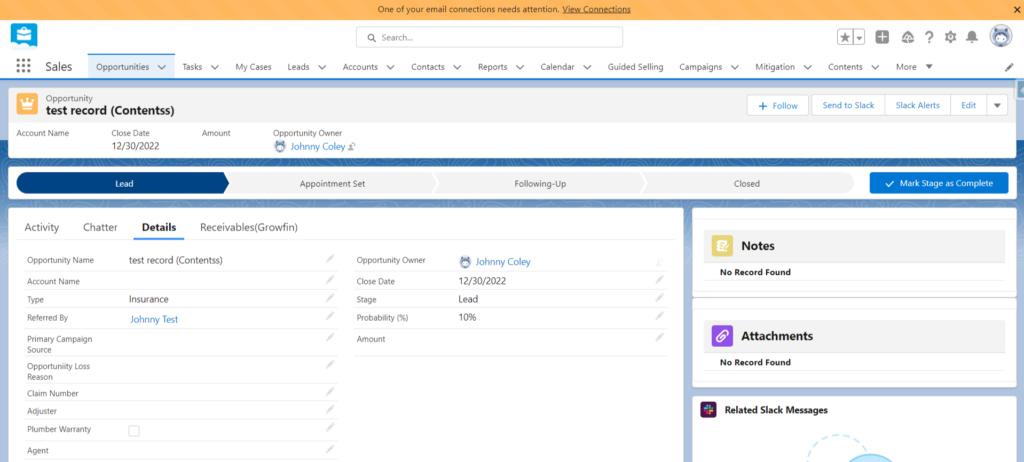The height and width of the screenshot is (462, 1024).
Task: Expand actions dropdown next to Edit
Action: (x=997, y=105)
